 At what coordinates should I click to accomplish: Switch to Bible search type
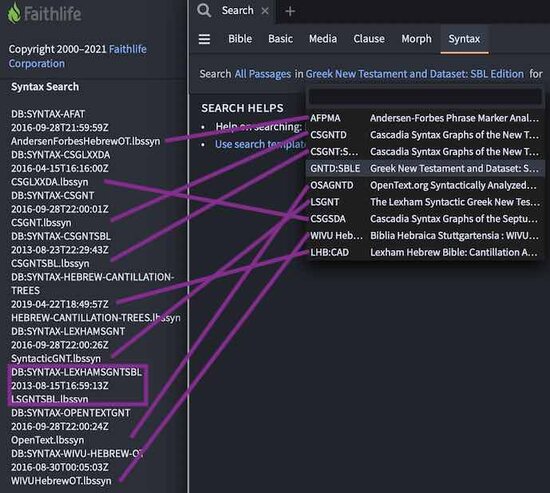click(x=240, y=39)
